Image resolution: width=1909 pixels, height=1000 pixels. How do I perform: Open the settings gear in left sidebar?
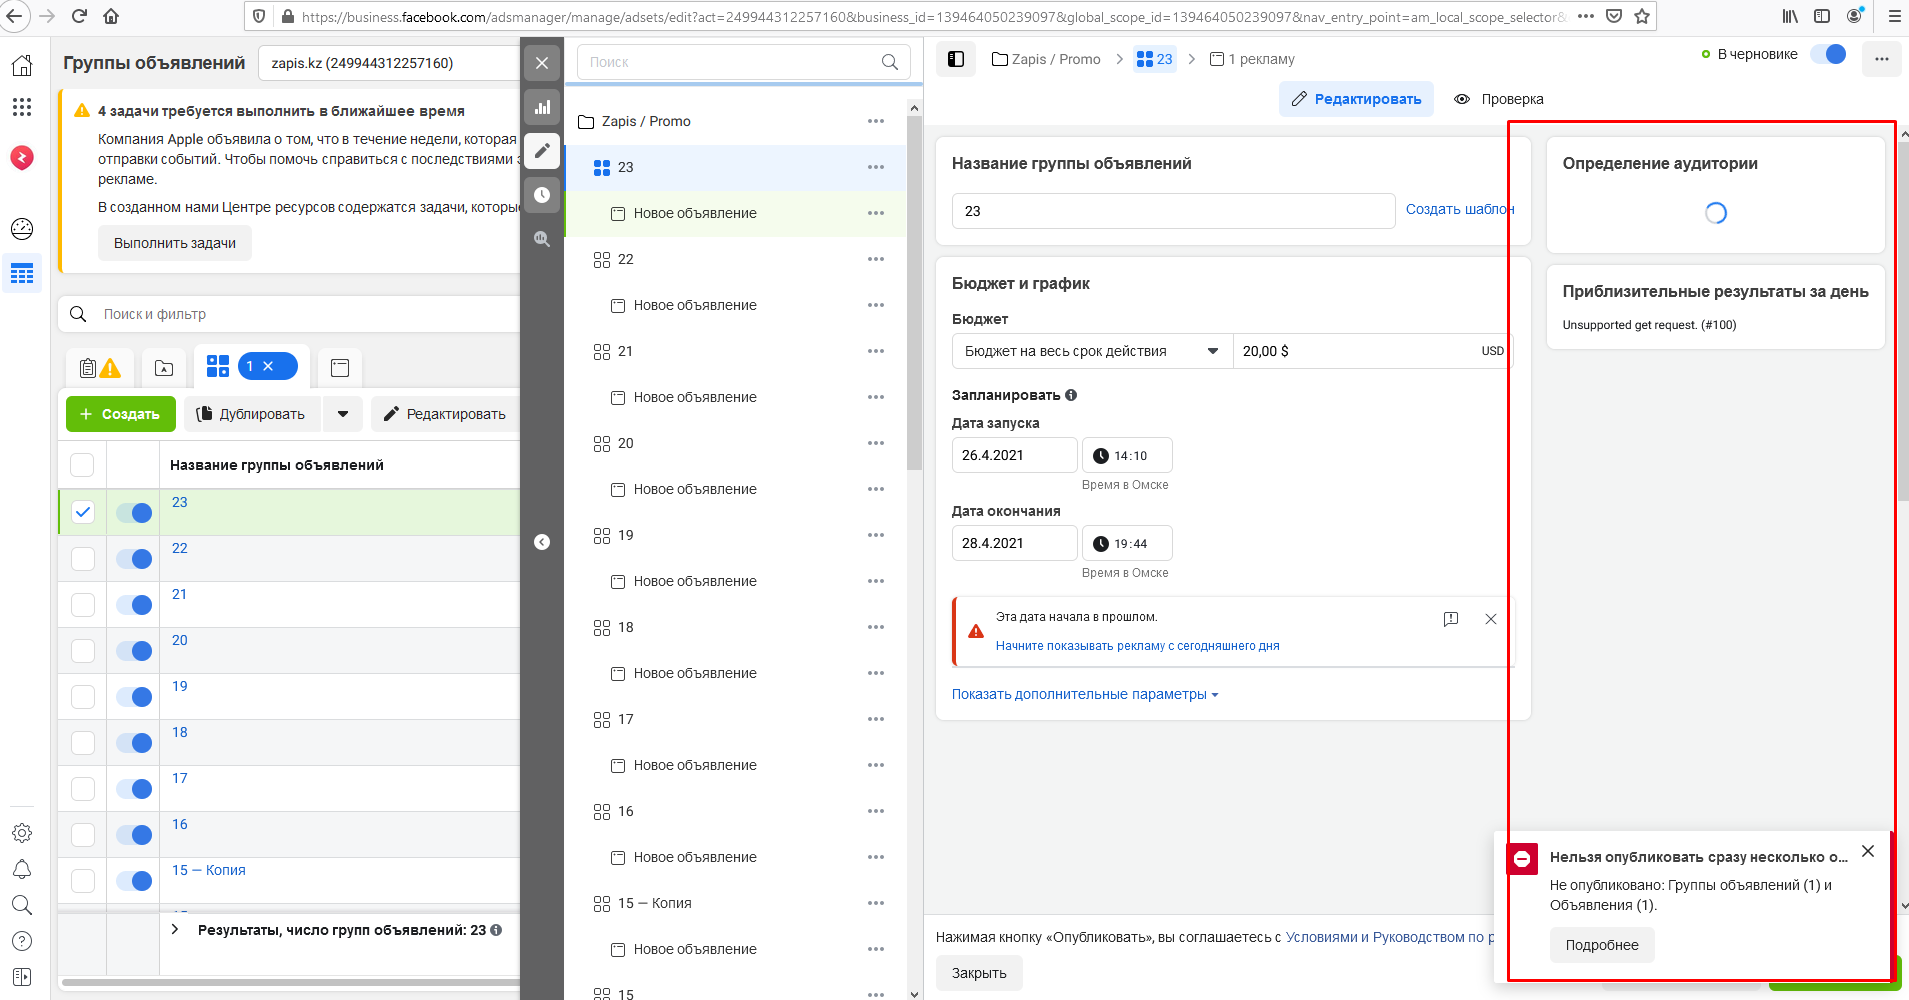click(x=22, y=833)
